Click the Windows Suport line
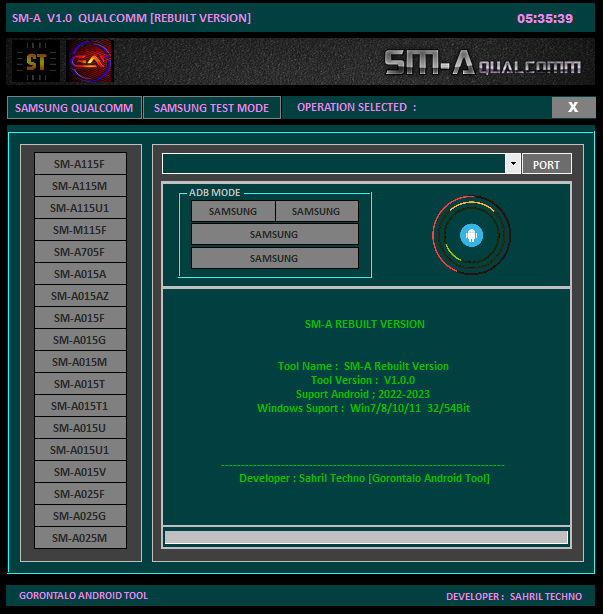 click(x=363, y=408)
